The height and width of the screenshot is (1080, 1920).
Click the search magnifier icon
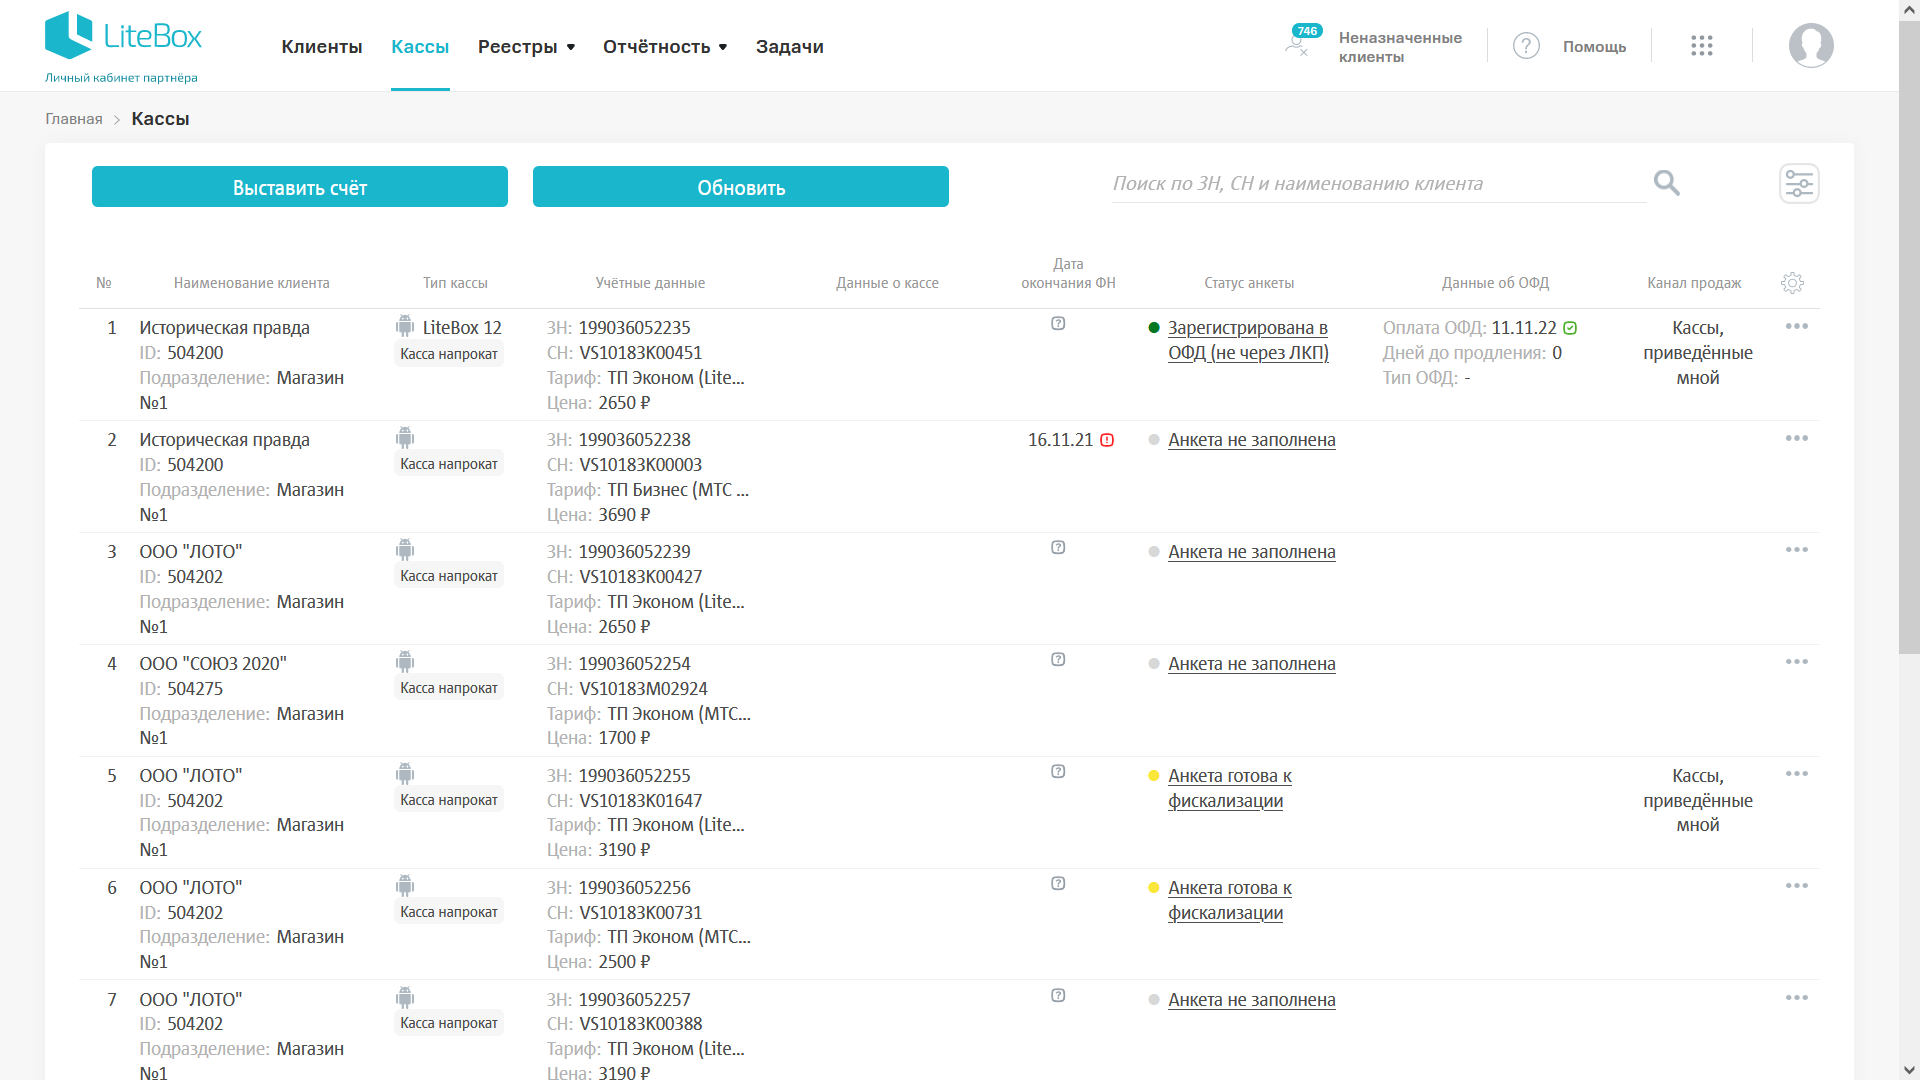pyautogui.click(x=1667, y=183)
